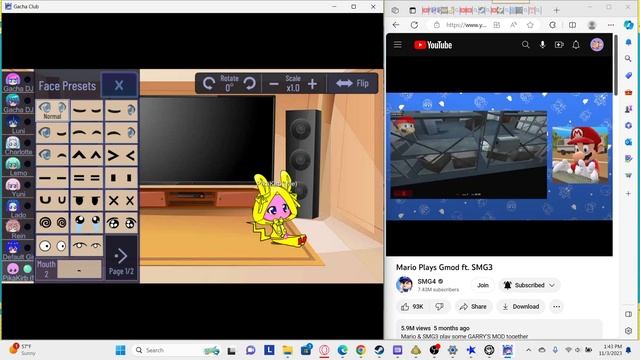Dislike the Mario Plays Gmod video
The image size is (640, 360).
(x=439, y=307)
